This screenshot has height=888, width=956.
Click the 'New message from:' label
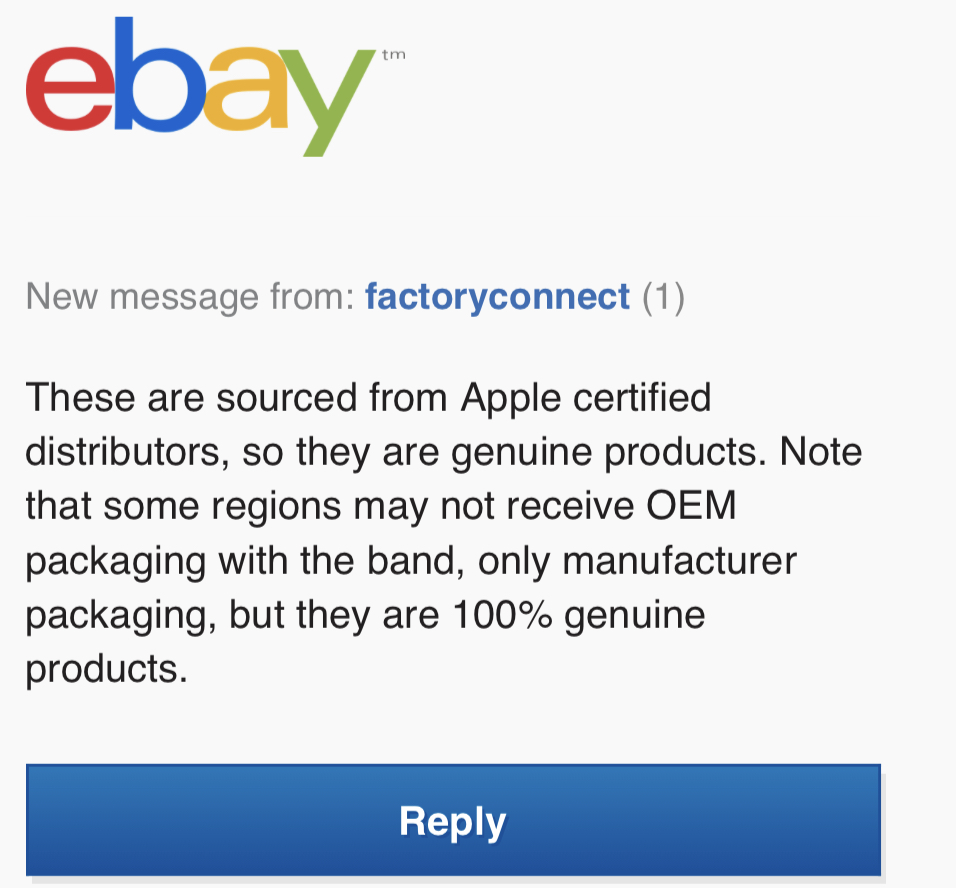pos(190,297)
